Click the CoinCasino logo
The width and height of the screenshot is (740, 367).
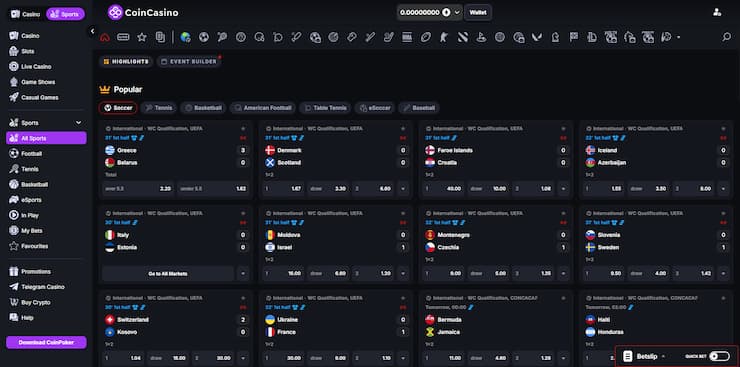click(143, 13)
